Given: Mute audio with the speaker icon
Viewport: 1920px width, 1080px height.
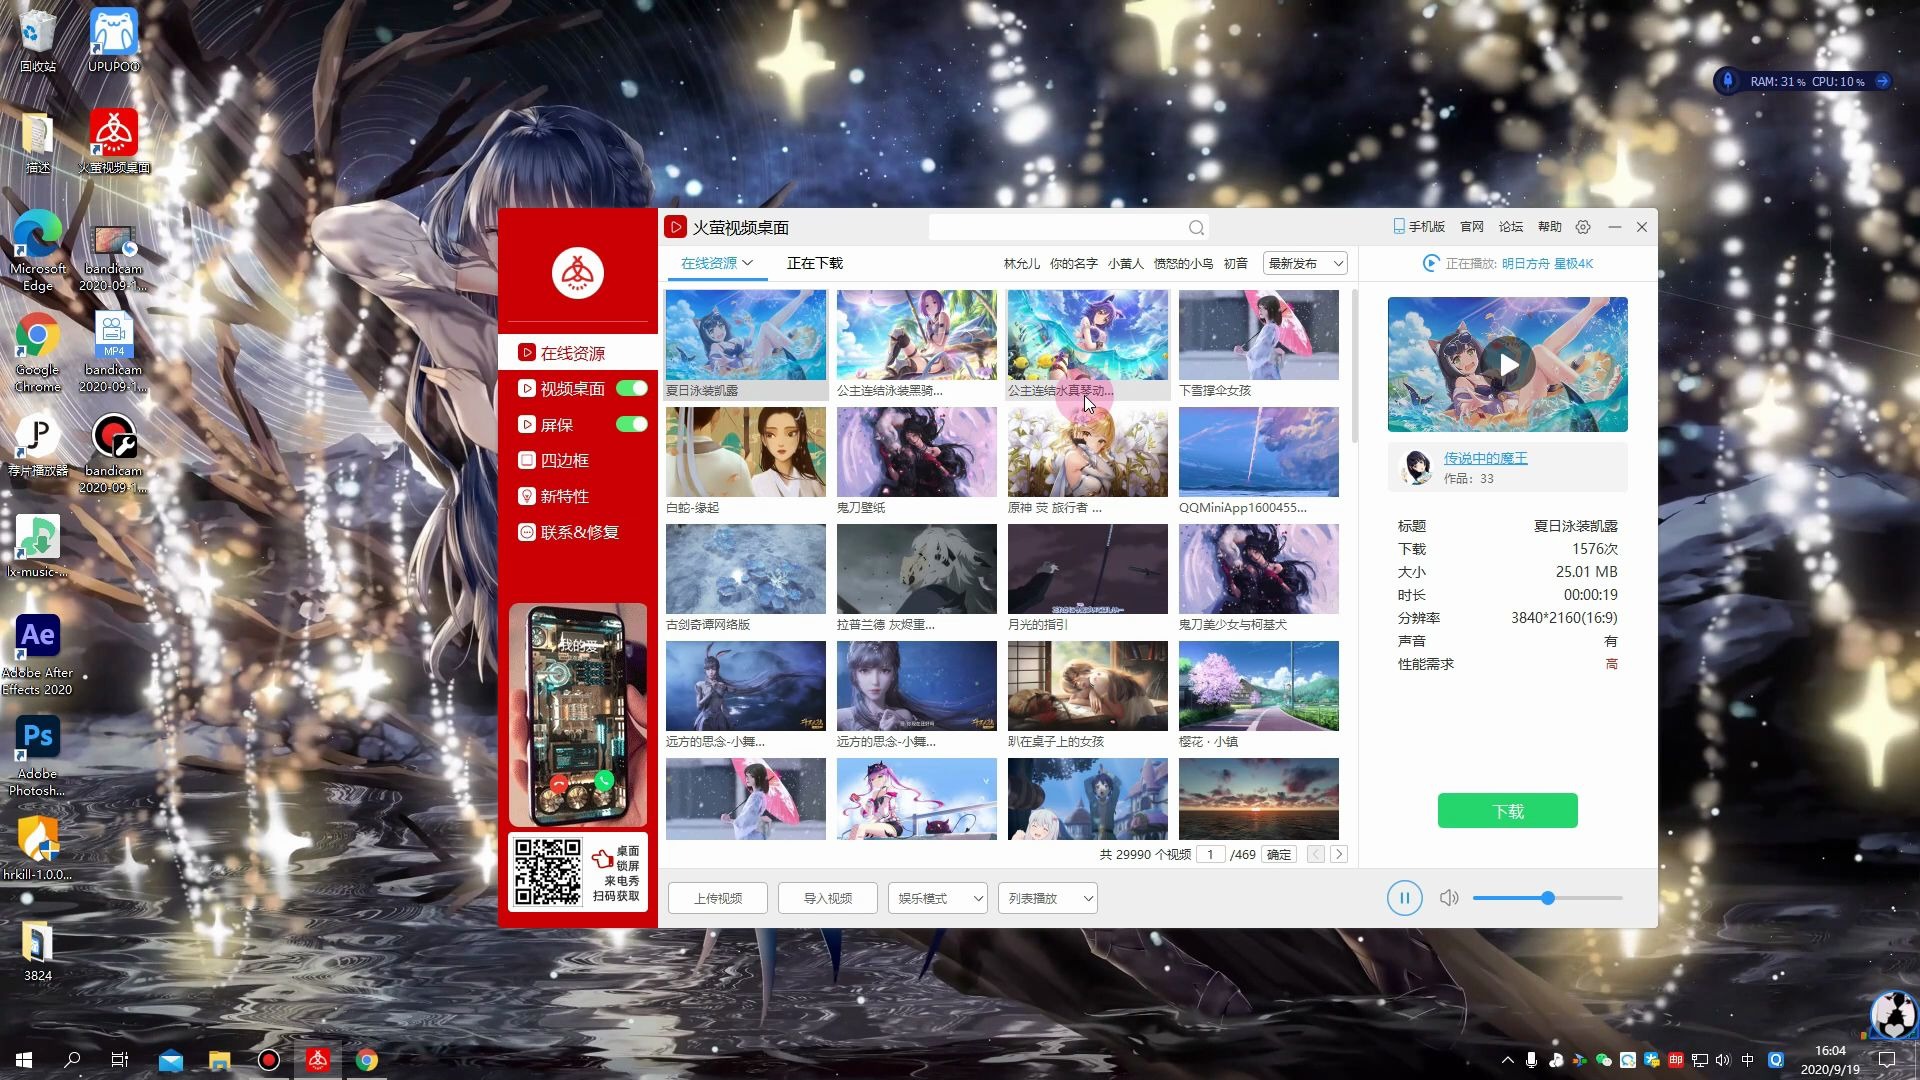Looking at the screenshot, I should (x=1449, y=898).
